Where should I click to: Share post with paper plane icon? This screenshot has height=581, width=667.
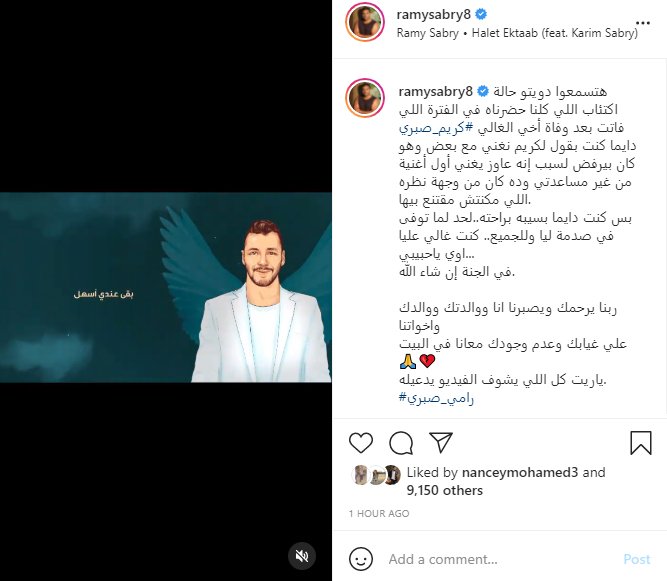(440, 443)
